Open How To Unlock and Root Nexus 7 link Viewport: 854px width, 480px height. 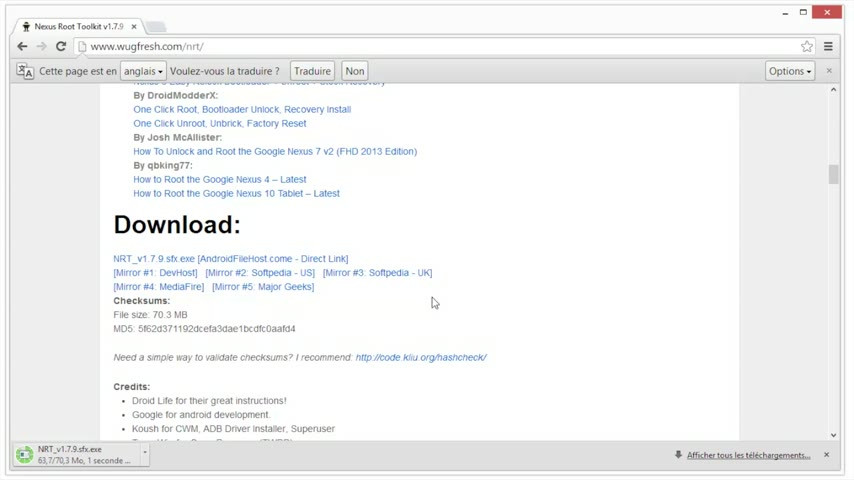click(275, 151)
